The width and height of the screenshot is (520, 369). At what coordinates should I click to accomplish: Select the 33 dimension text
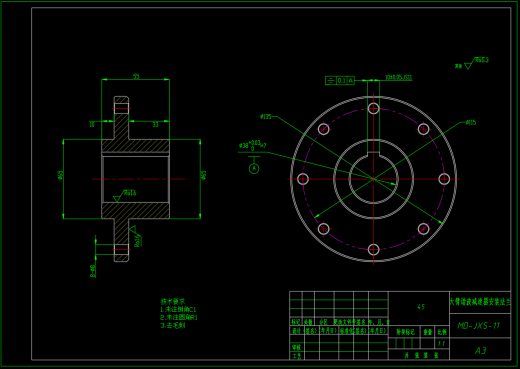pos(155,125)
